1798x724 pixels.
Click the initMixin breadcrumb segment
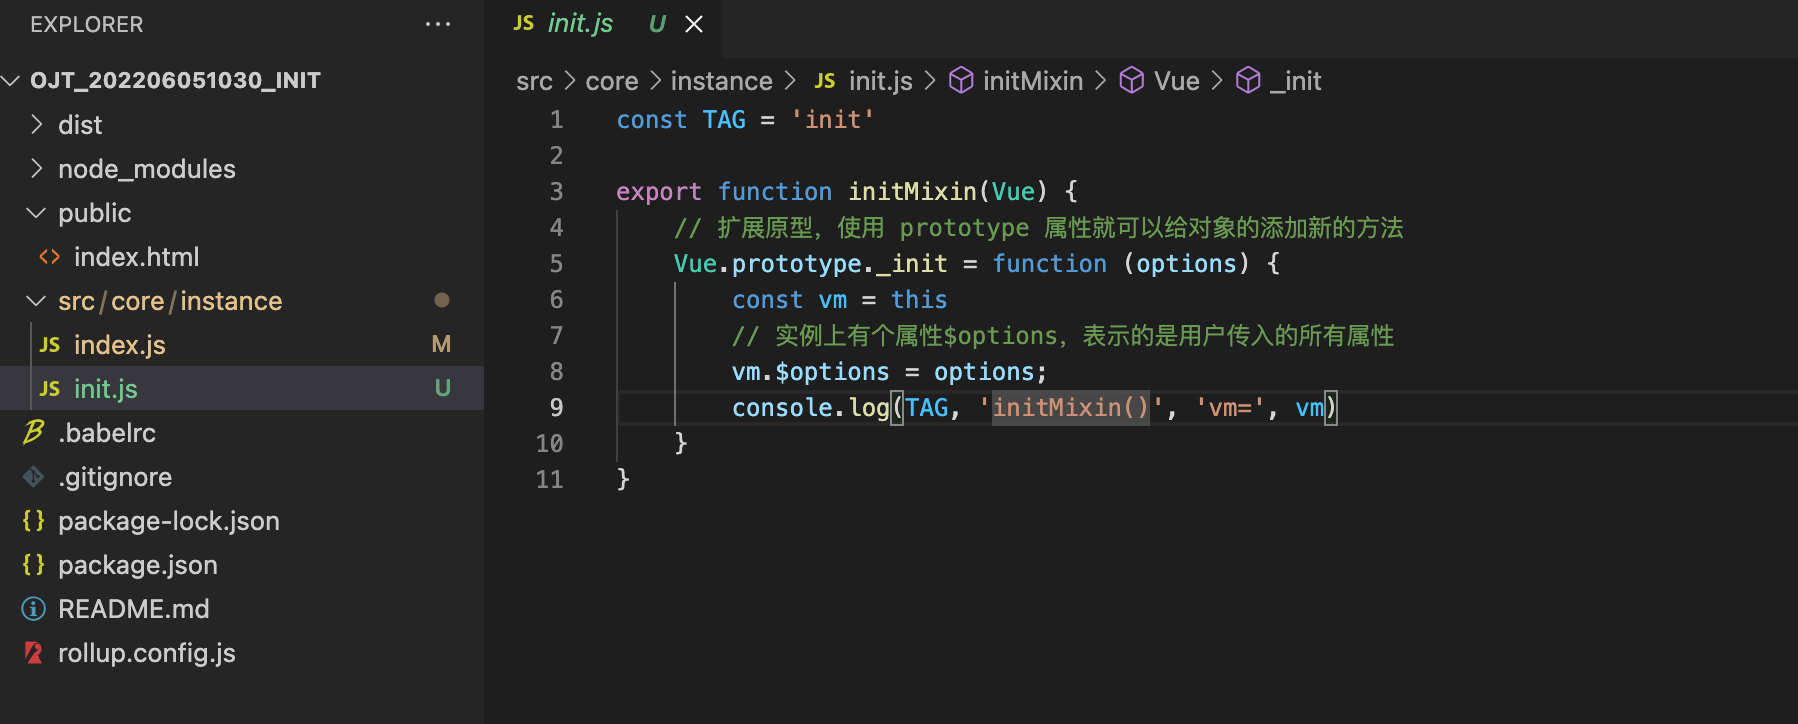coord(1033,81)
